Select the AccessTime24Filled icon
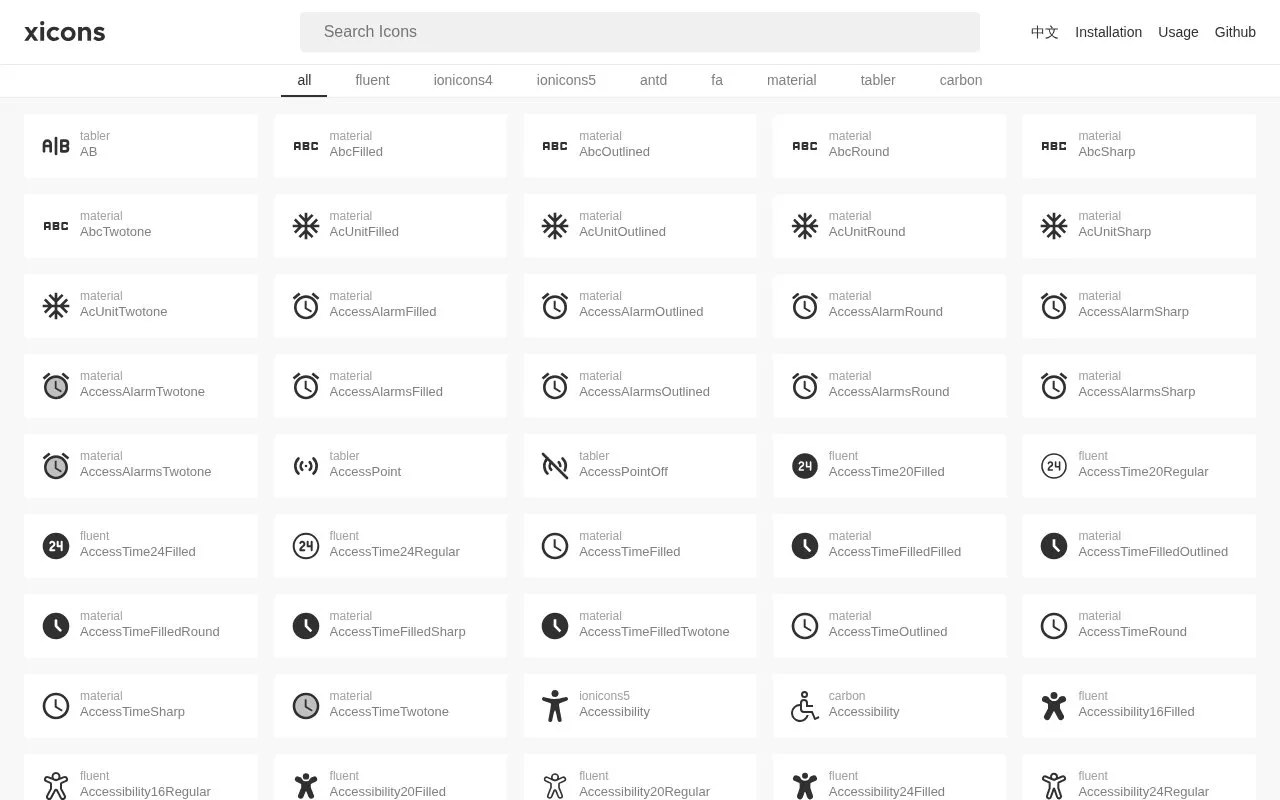1280x800 pixels. 56,546
